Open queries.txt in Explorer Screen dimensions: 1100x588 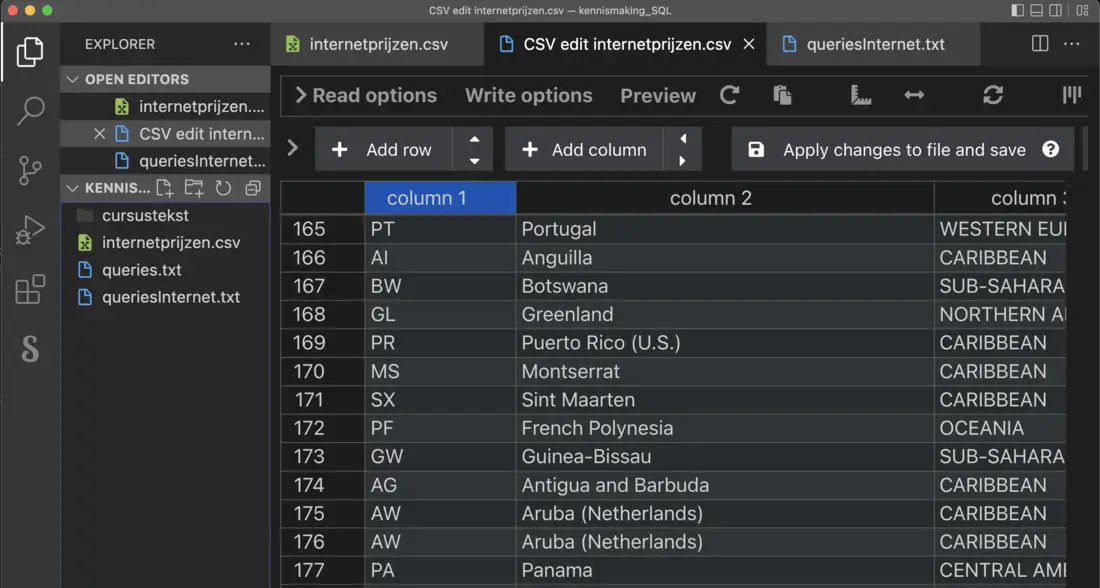(166, 270)
